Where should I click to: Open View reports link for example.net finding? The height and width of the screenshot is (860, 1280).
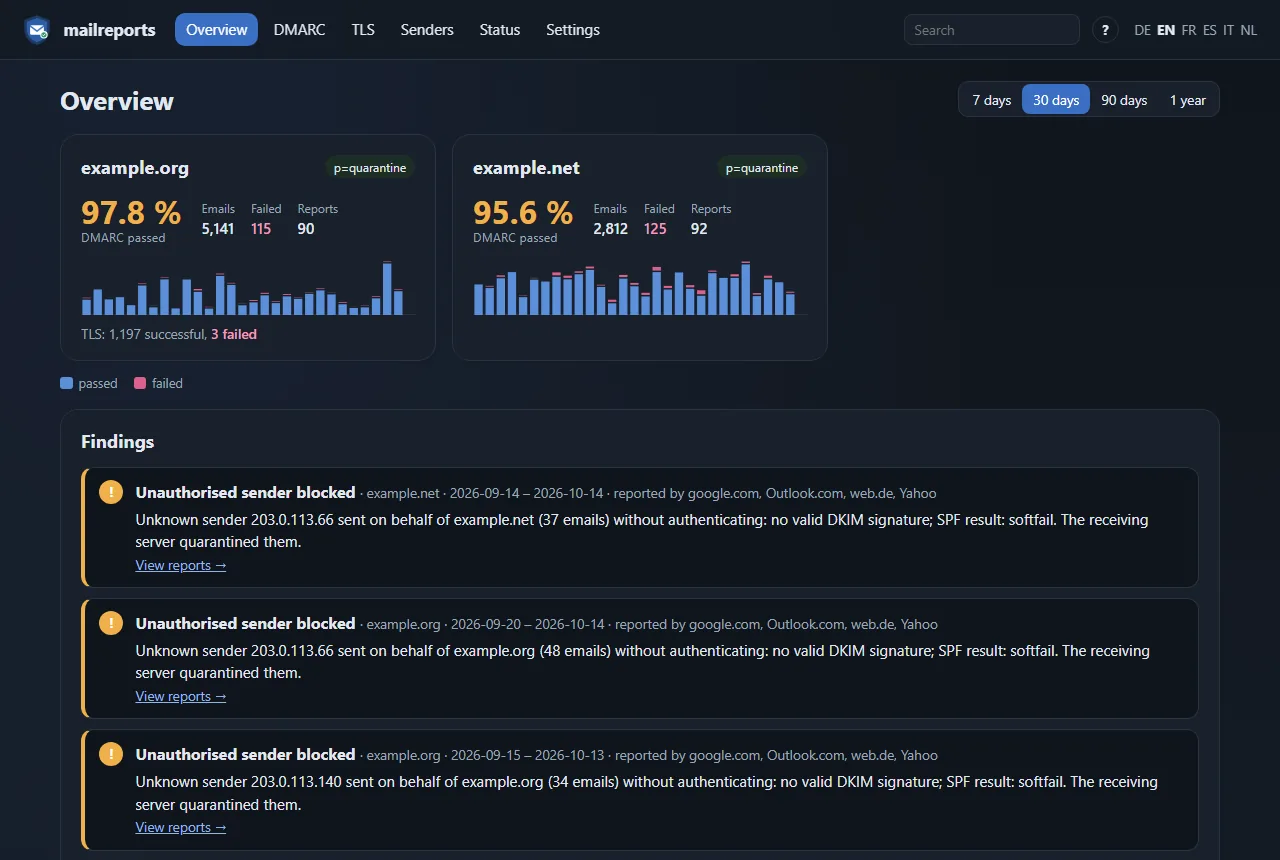pos(181,565)
